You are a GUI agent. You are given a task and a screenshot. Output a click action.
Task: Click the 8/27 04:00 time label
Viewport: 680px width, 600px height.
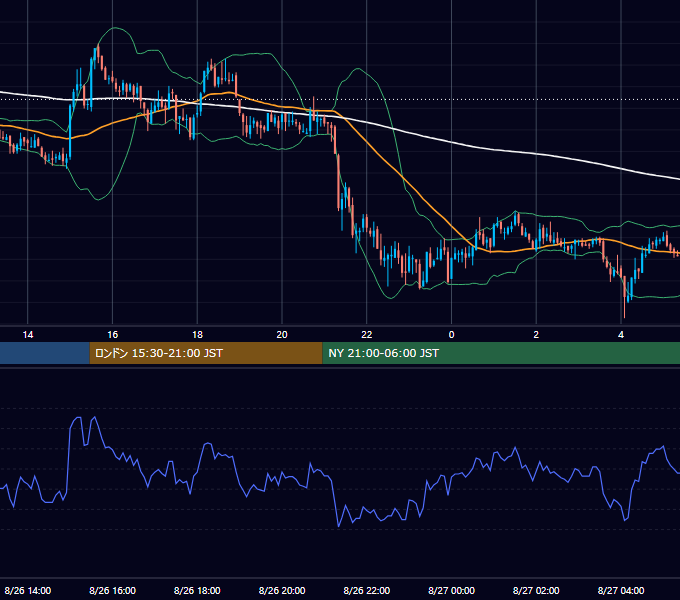pyautogui.click(x=621, y=590)
